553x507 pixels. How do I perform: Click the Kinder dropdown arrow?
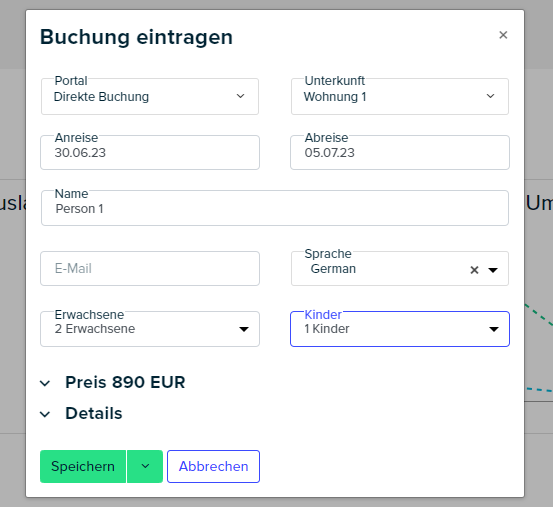pyautogui.click(x=494, y=329)
